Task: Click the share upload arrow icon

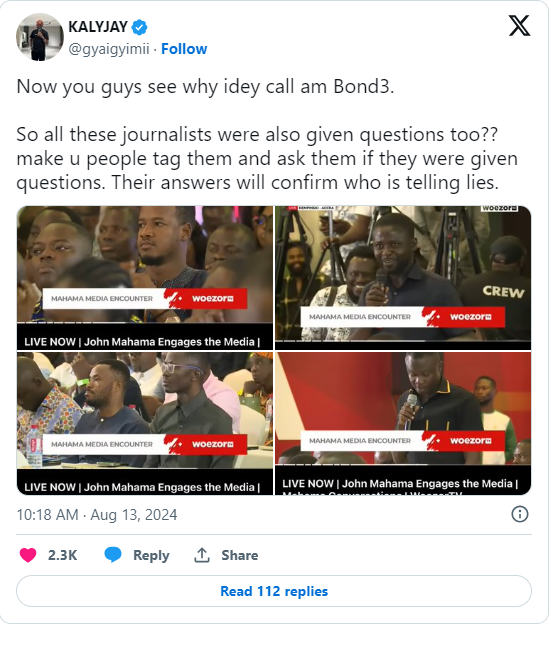Action: coord(202,555)
